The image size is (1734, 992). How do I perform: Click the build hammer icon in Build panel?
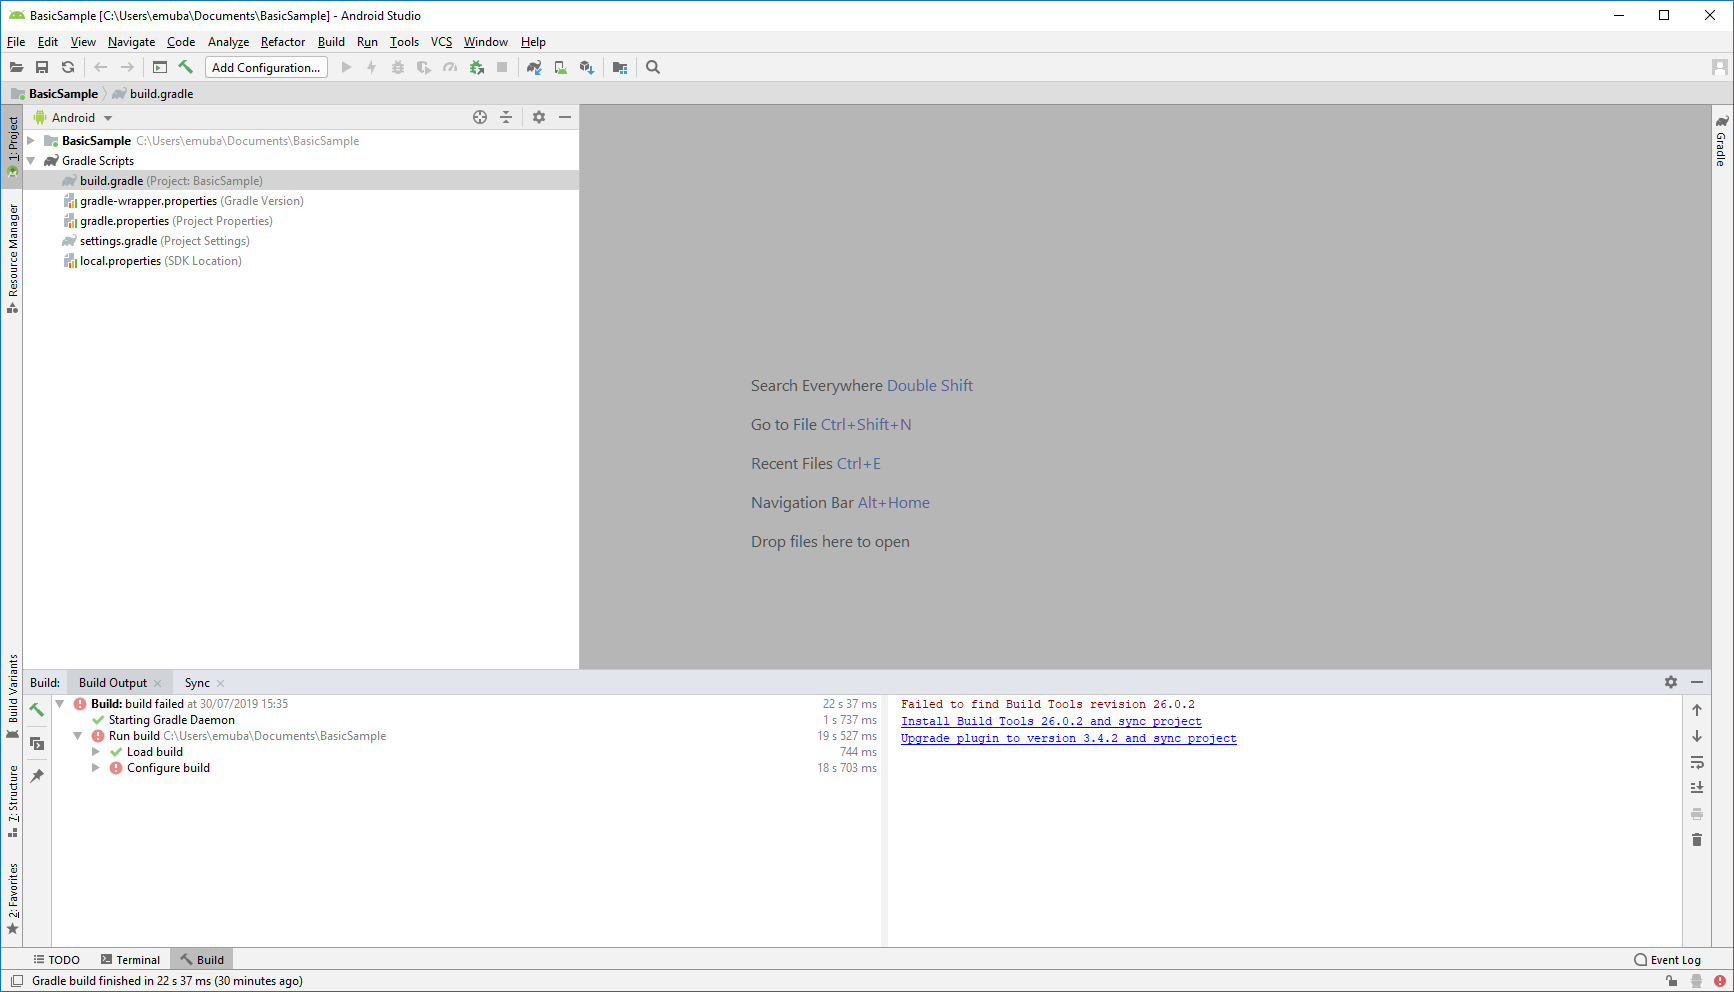37,710
